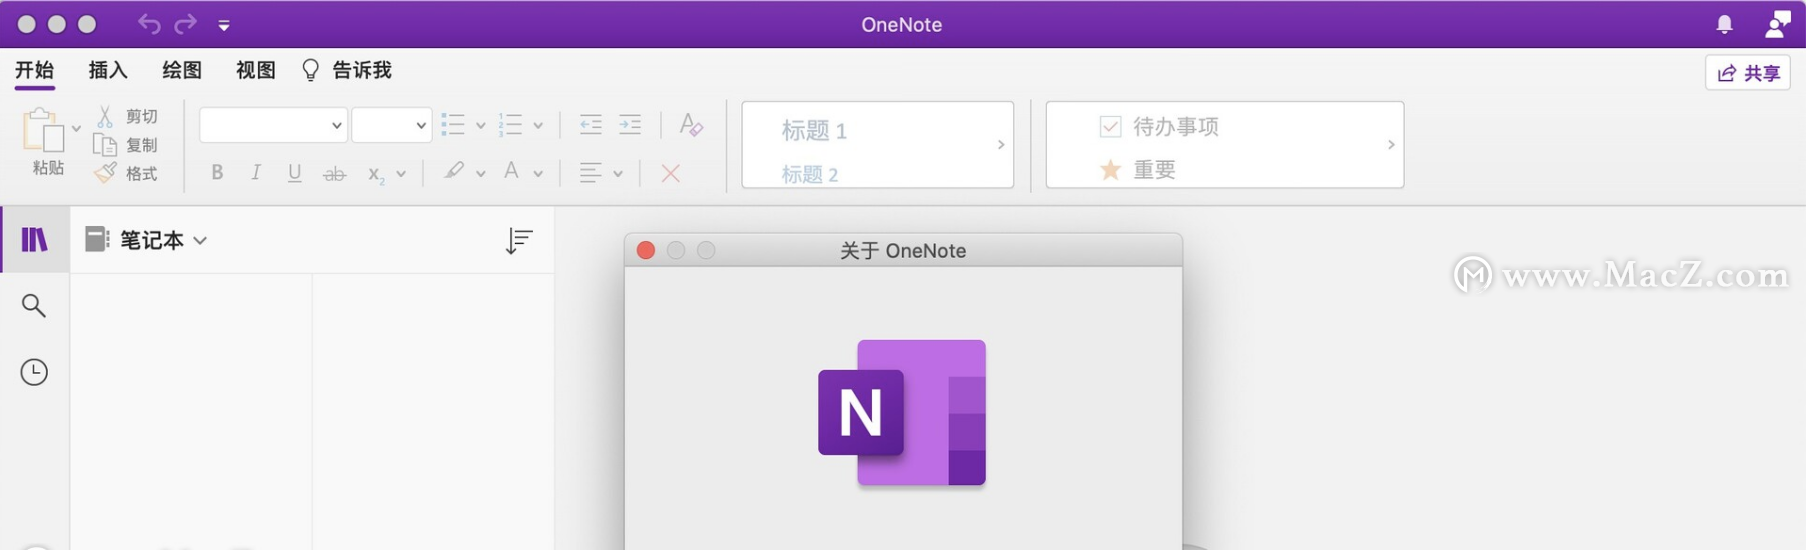Switch to the 插入 tab
This screenshot has height=550, width=1812.
(108, 70)
